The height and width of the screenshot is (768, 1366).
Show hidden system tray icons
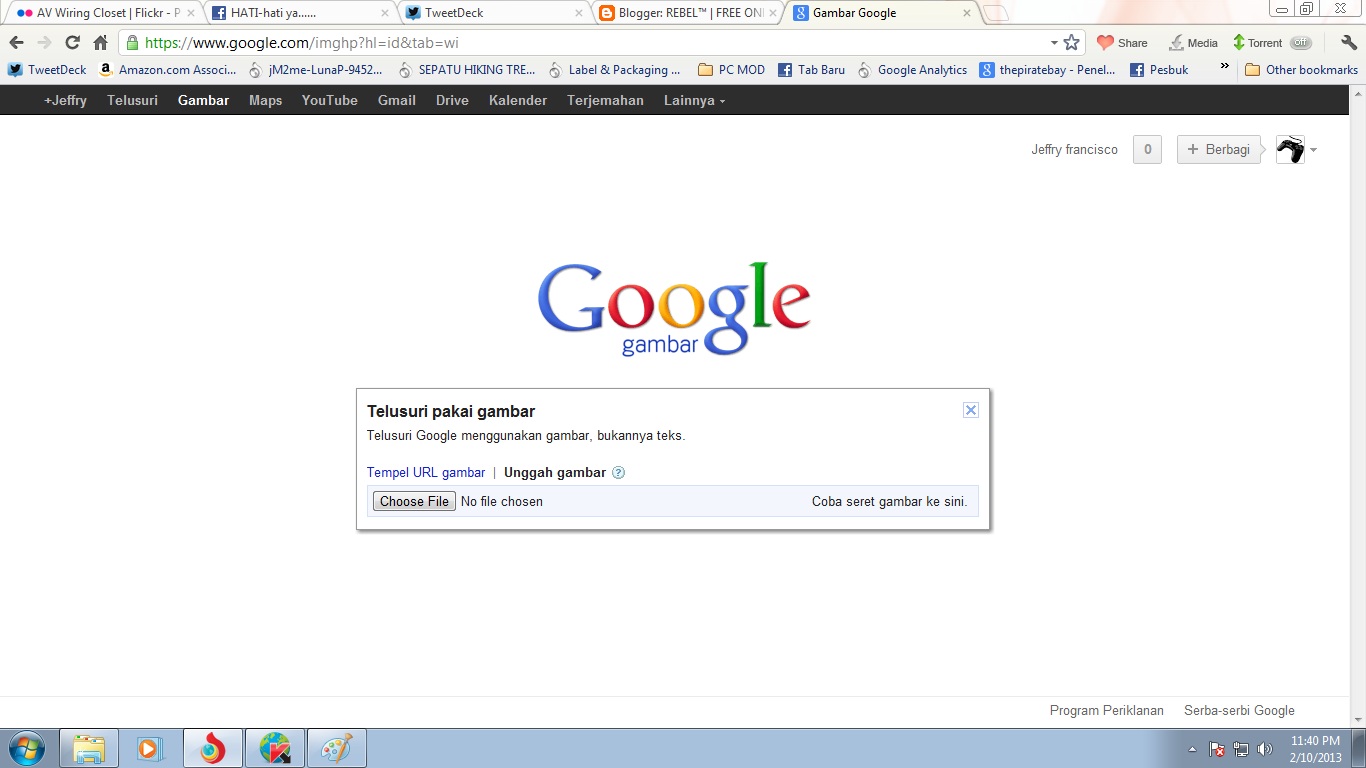[1192, 749]
